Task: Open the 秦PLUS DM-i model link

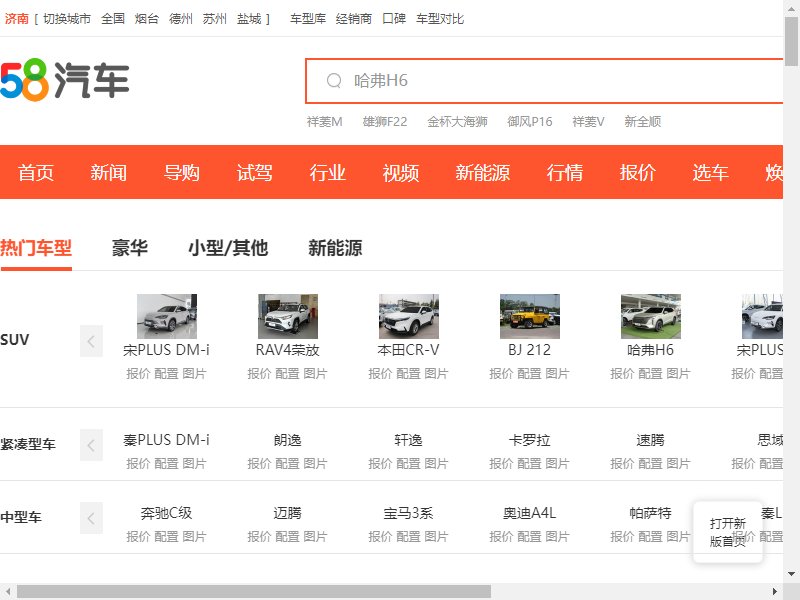Action: 166,440
